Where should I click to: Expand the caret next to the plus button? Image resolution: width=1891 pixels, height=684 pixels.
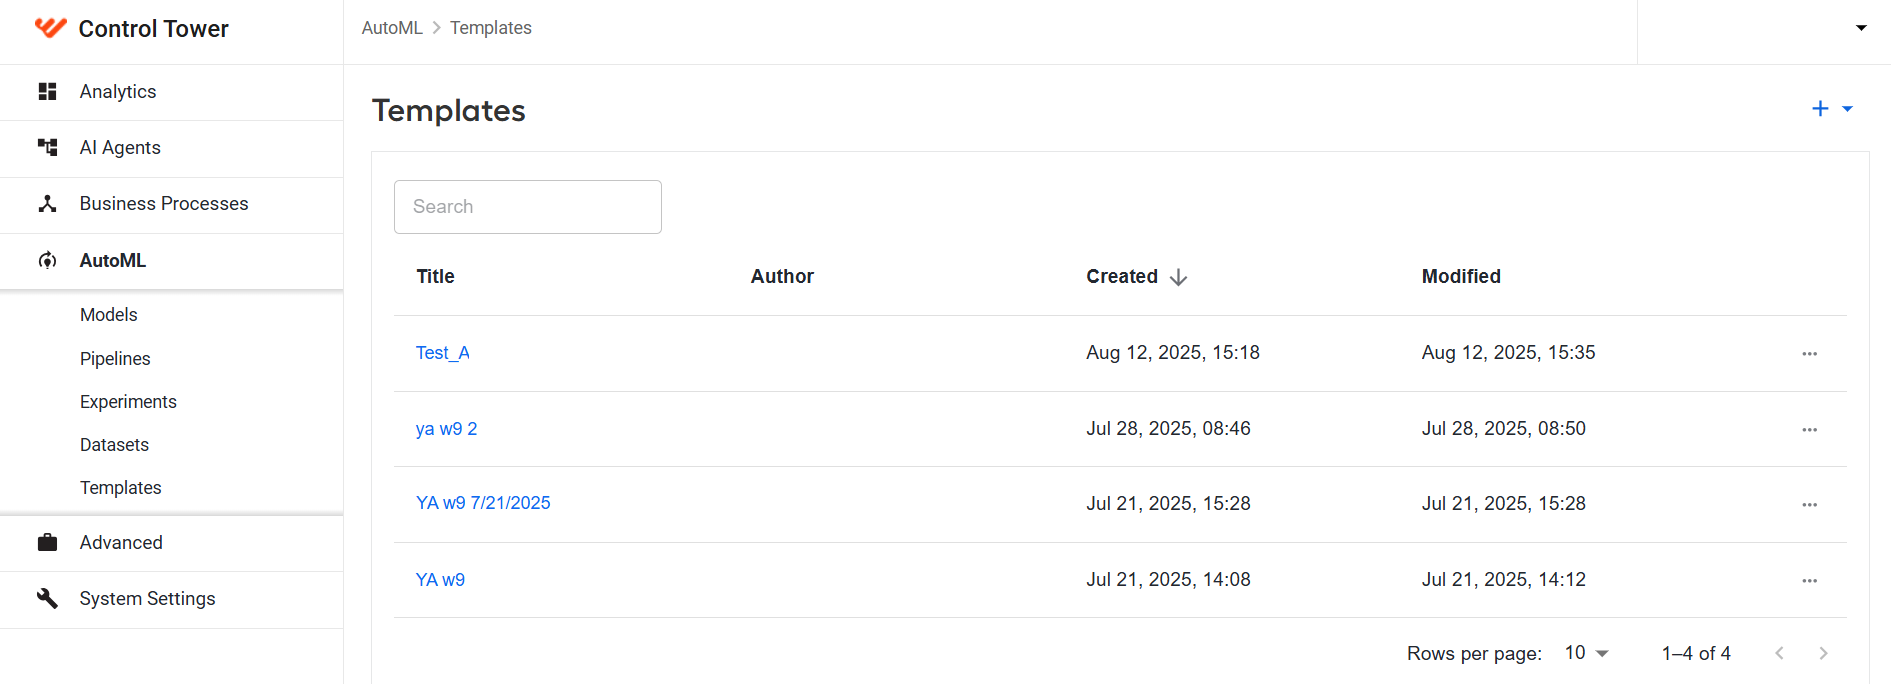tap(1847, 109)
